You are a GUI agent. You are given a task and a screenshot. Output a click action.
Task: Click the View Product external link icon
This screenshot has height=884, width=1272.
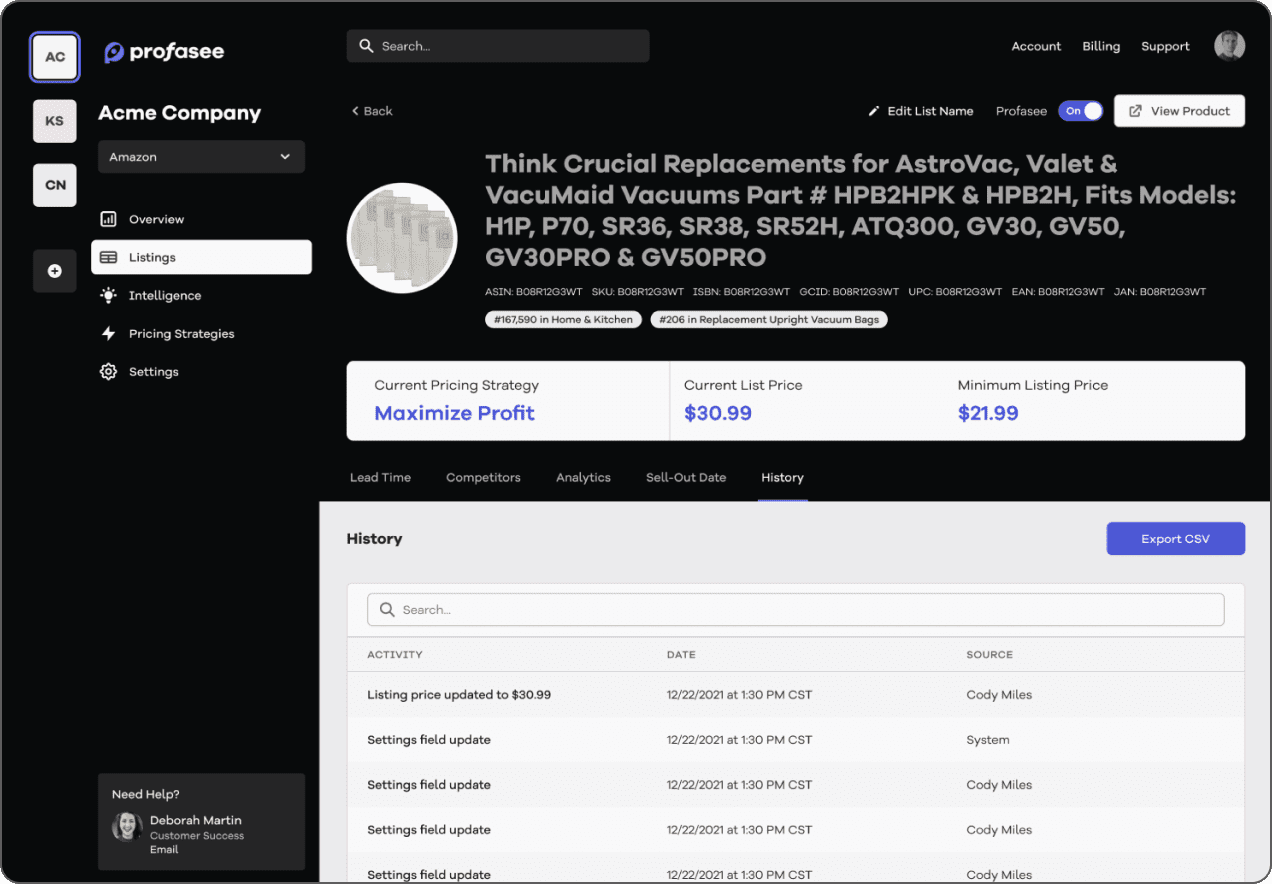tap(1135, 111)
